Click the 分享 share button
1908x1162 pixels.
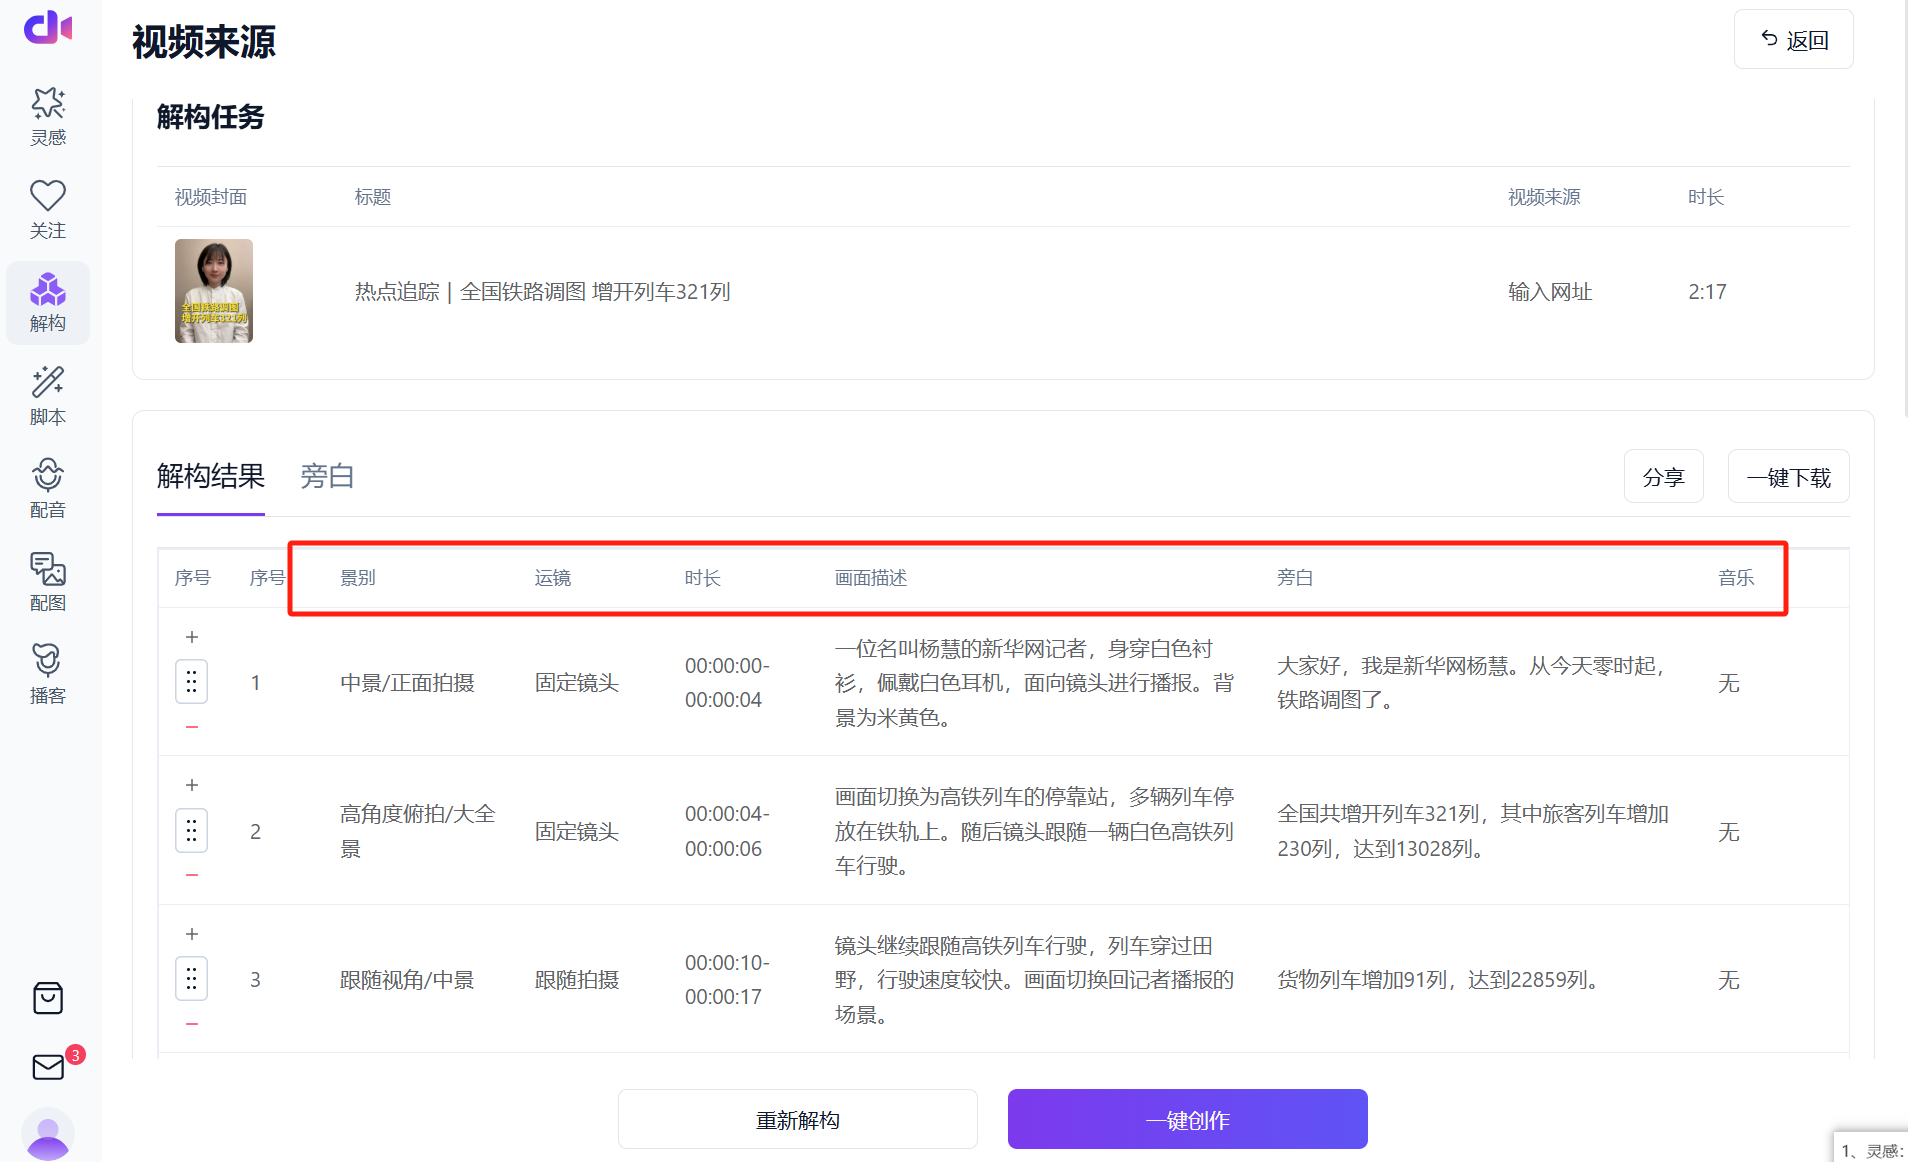(1663, 476)
